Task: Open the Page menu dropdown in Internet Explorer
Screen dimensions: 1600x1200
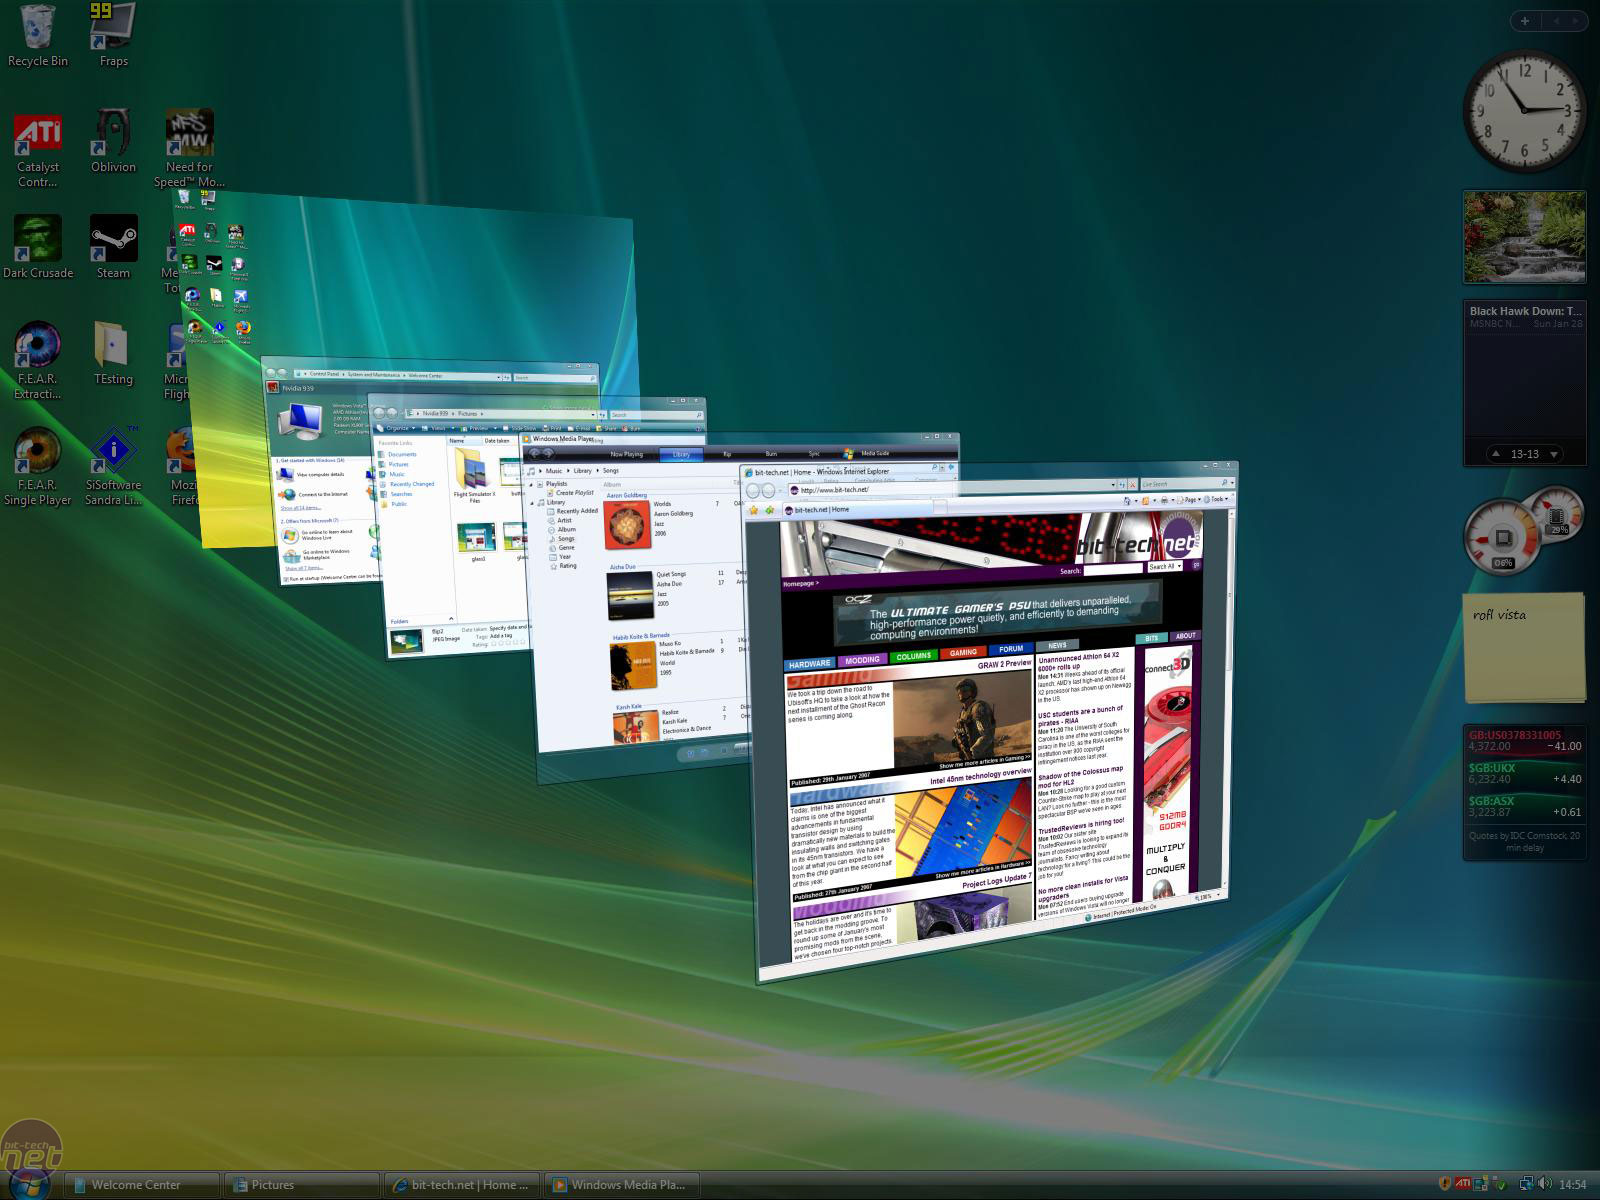Action: click(1190, 499)
